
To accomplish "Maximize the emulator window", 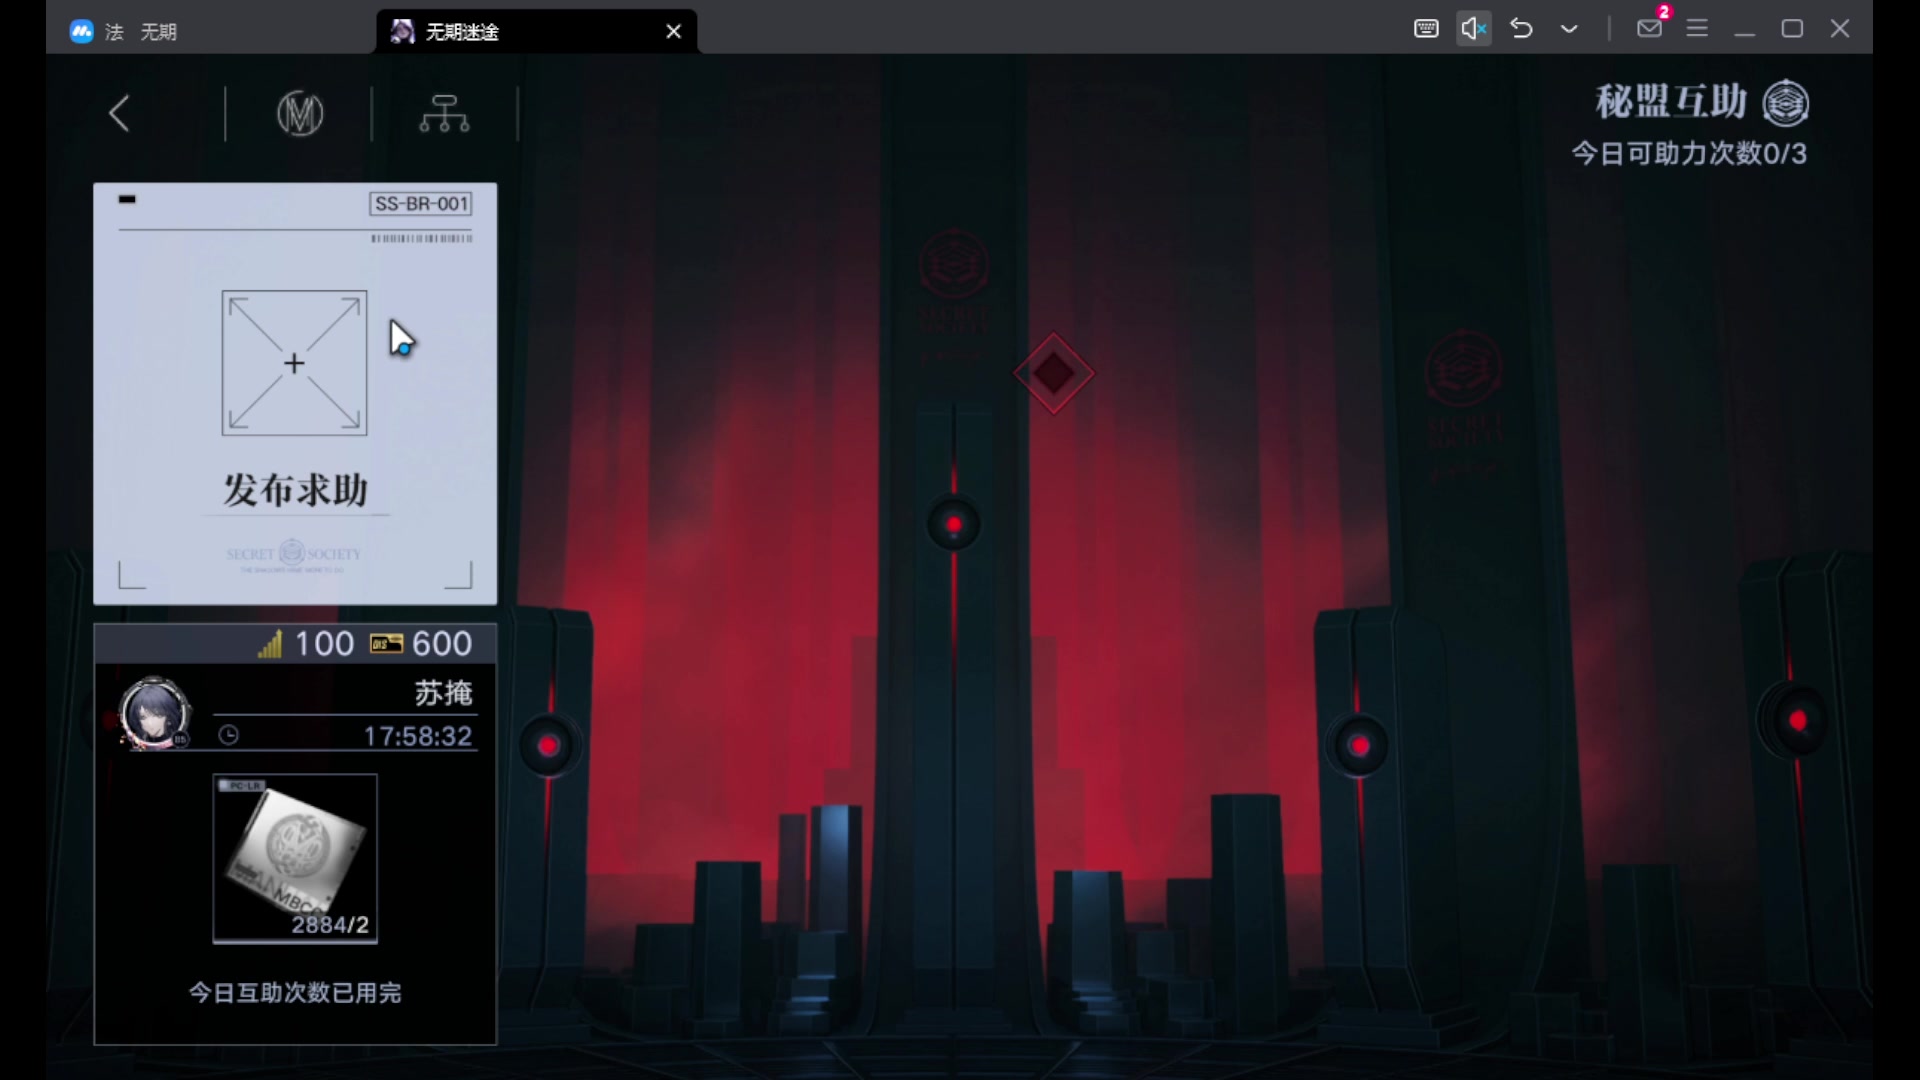I will pos(1792,28).
